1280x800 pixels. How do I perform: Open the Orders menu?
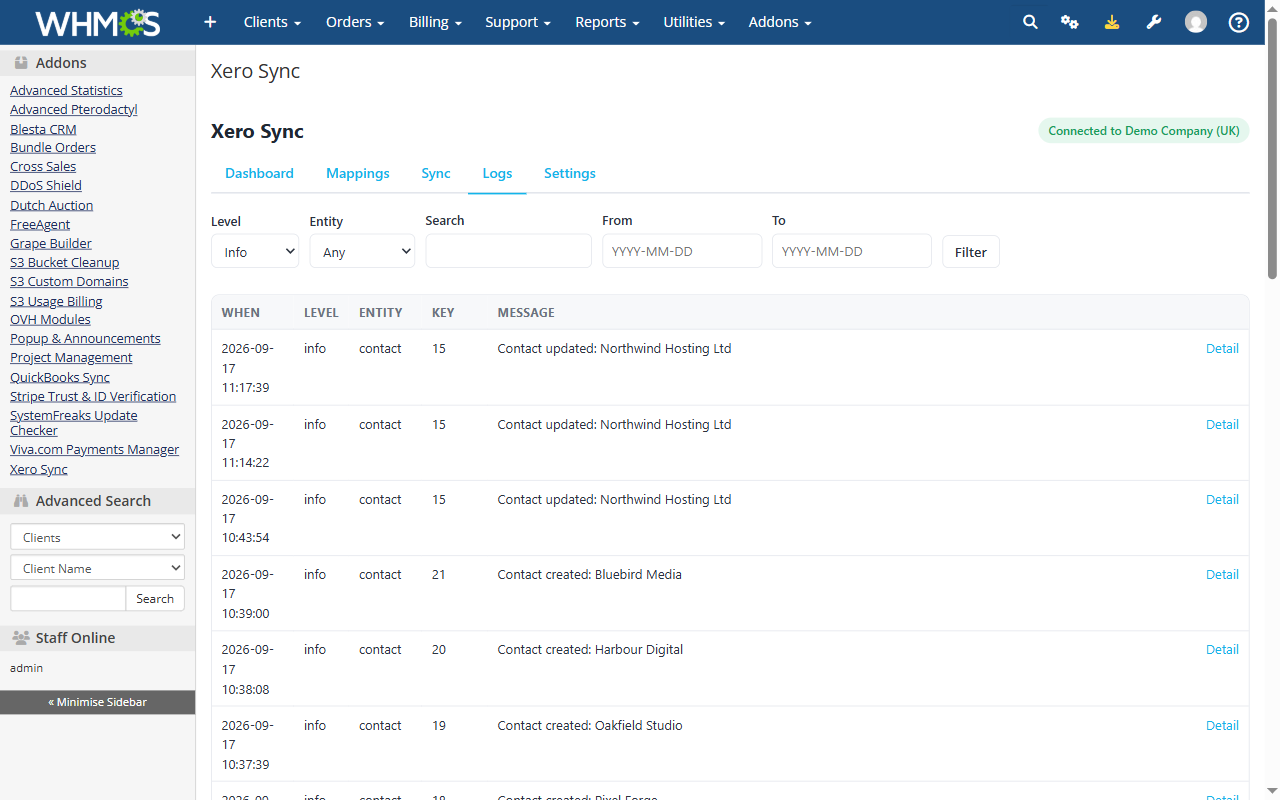coord(355,22)
